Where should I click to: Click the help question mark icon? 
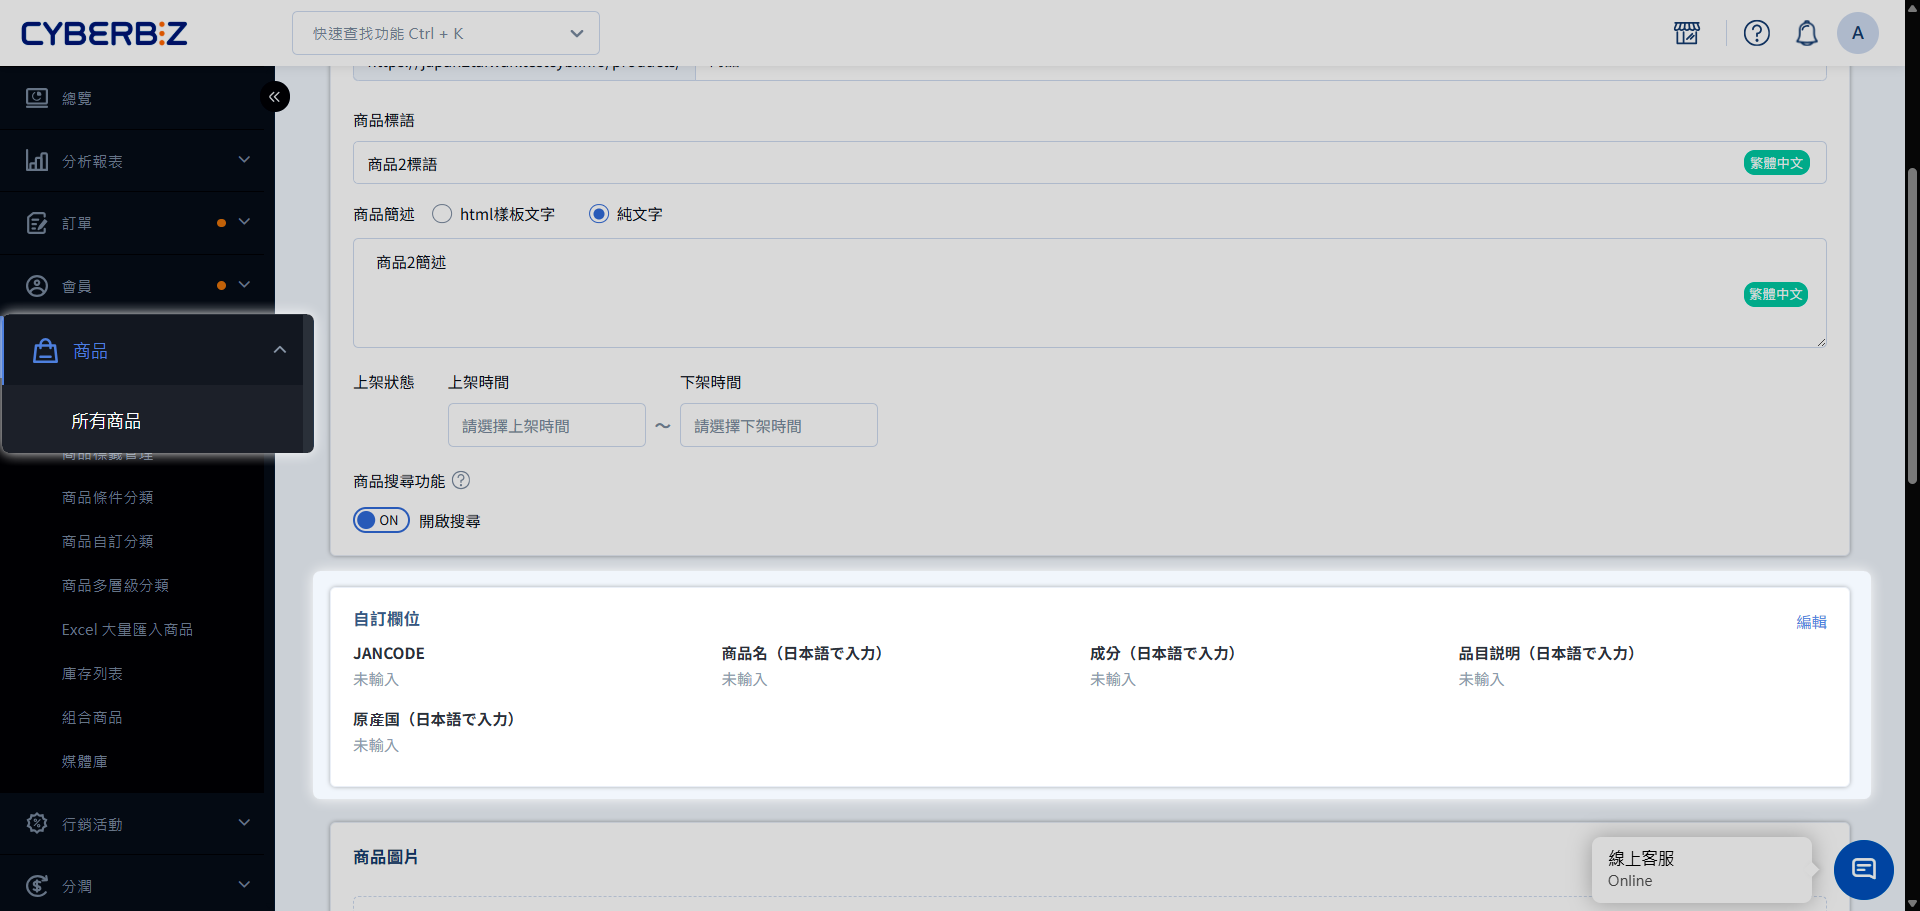pyautogui.click(x=1757, y=33)
